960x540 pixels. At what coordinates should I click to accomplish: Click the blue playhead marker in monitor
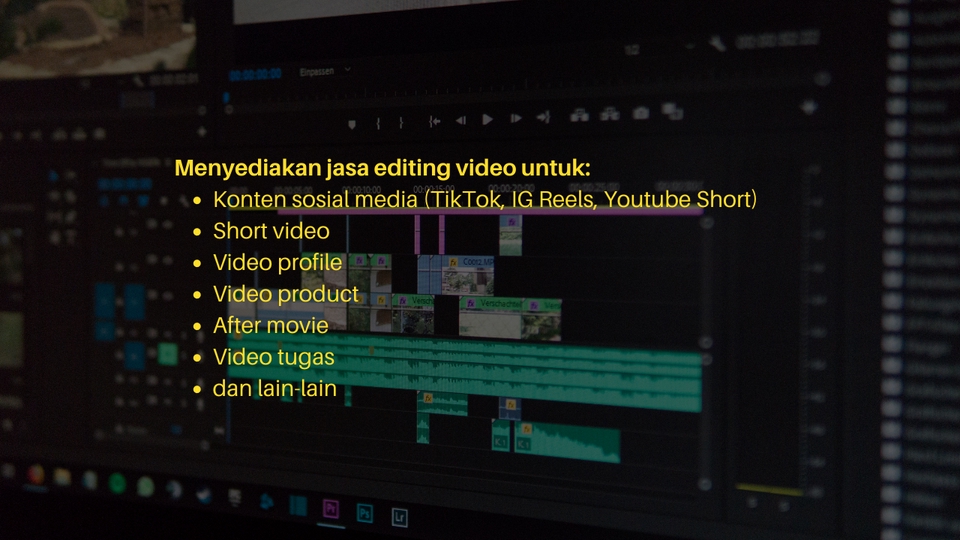coord(226,98)
